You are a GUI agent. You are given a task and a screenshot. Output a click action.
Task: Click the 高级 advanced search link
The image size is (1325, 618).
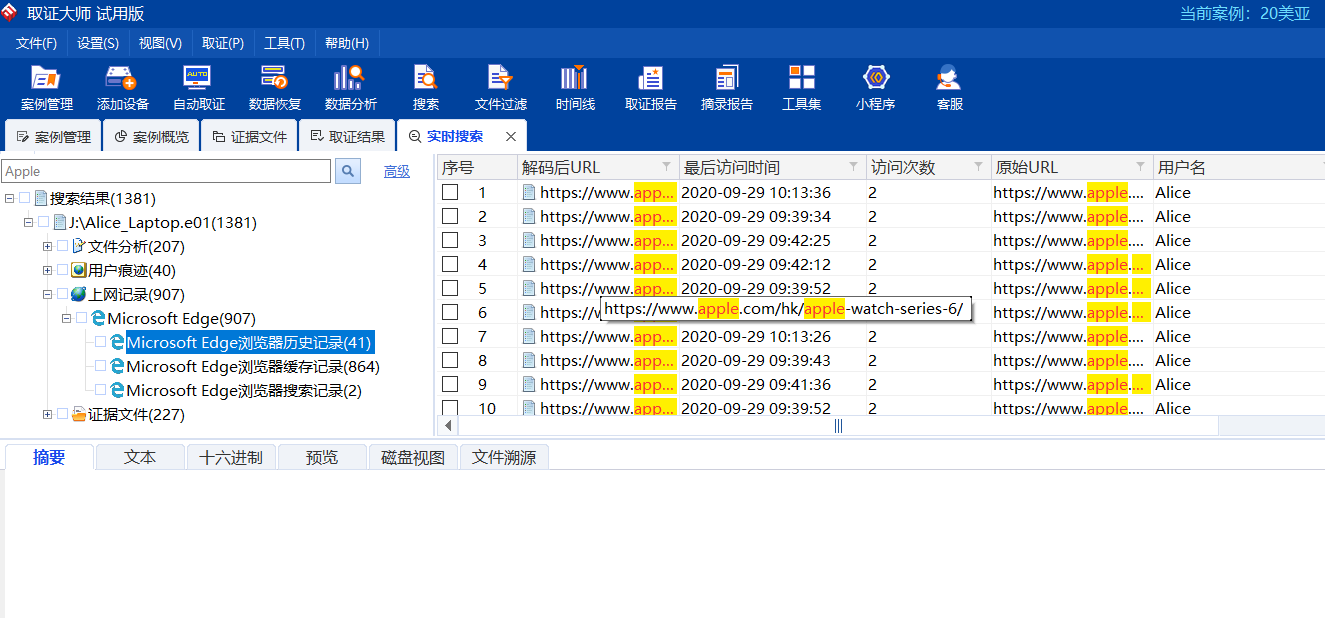pos(397,172)
